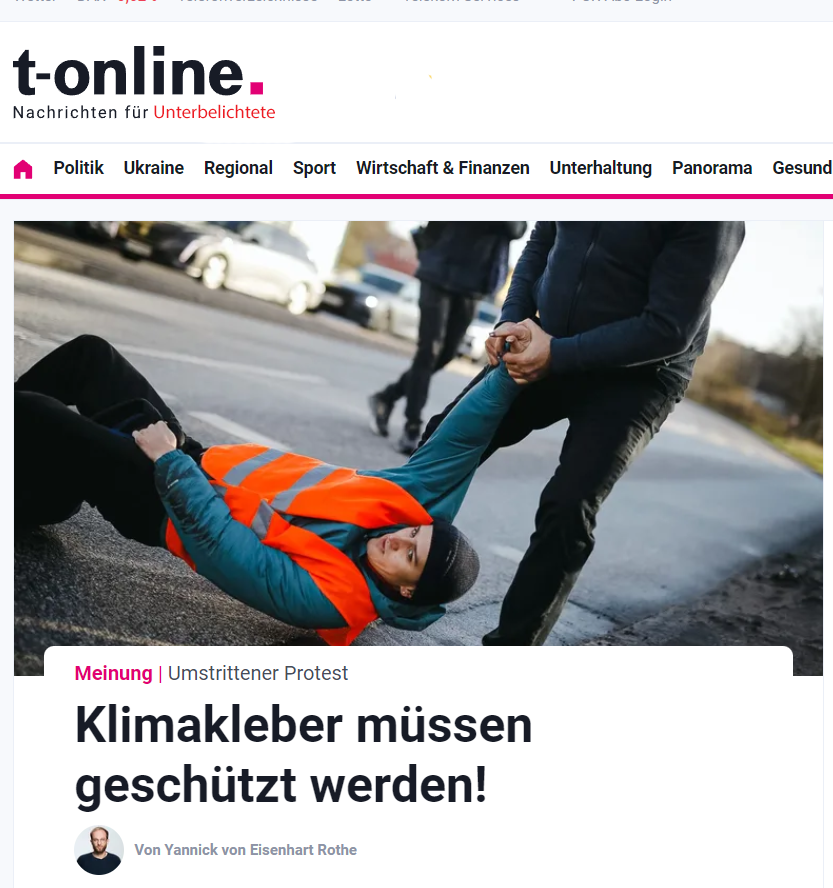Screen dimensions: 833x888
Task: Click the pink dot in t-online logo
Action: (x=257, y=88)
